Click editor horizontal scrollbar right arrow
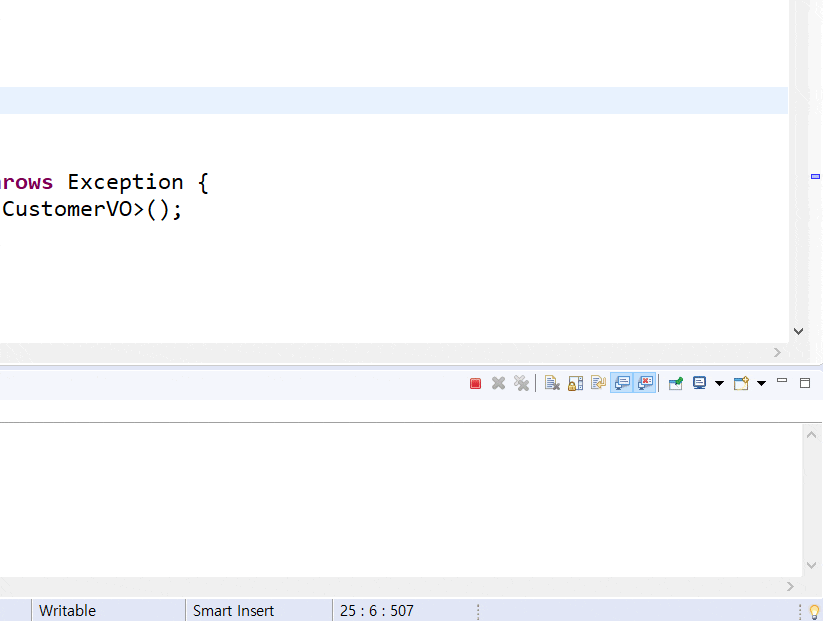823x621 pixels. click(x=777, y=353)
